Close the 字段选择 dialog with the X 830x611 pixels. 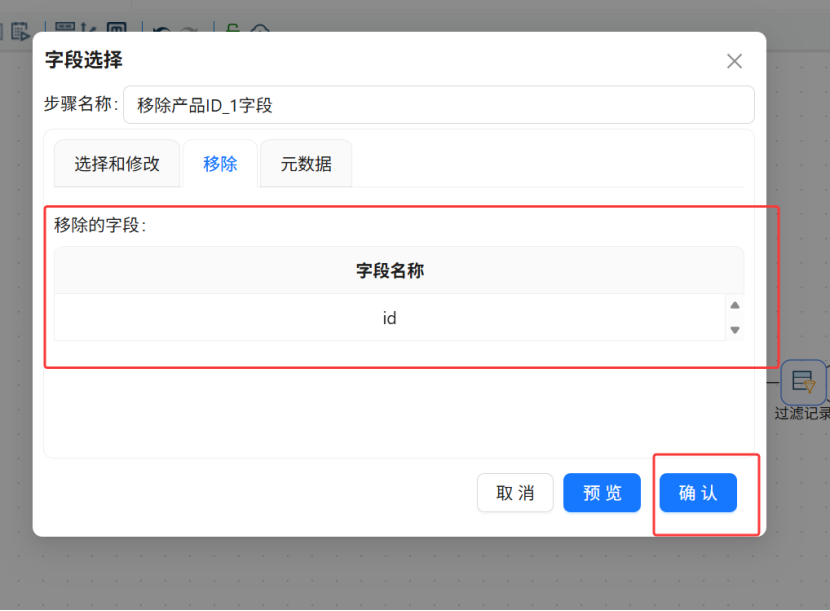pos(734,61)
